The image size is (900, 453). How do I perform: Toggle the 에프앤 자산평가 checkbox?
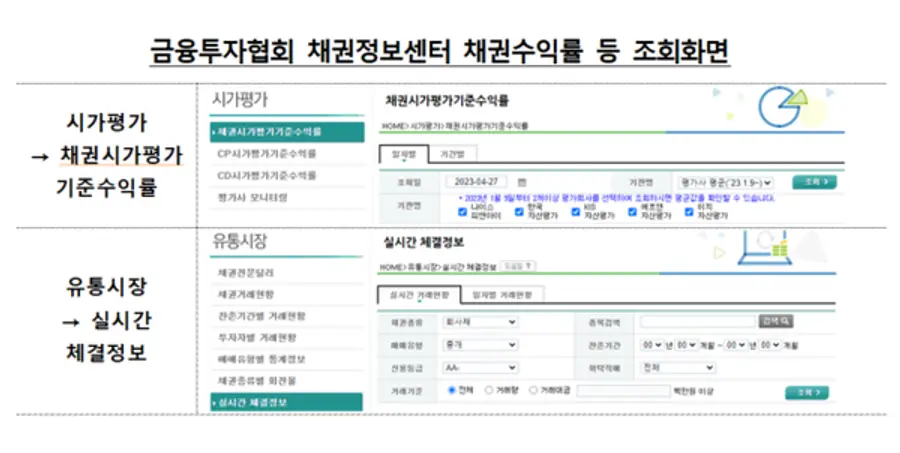(632, 212)
